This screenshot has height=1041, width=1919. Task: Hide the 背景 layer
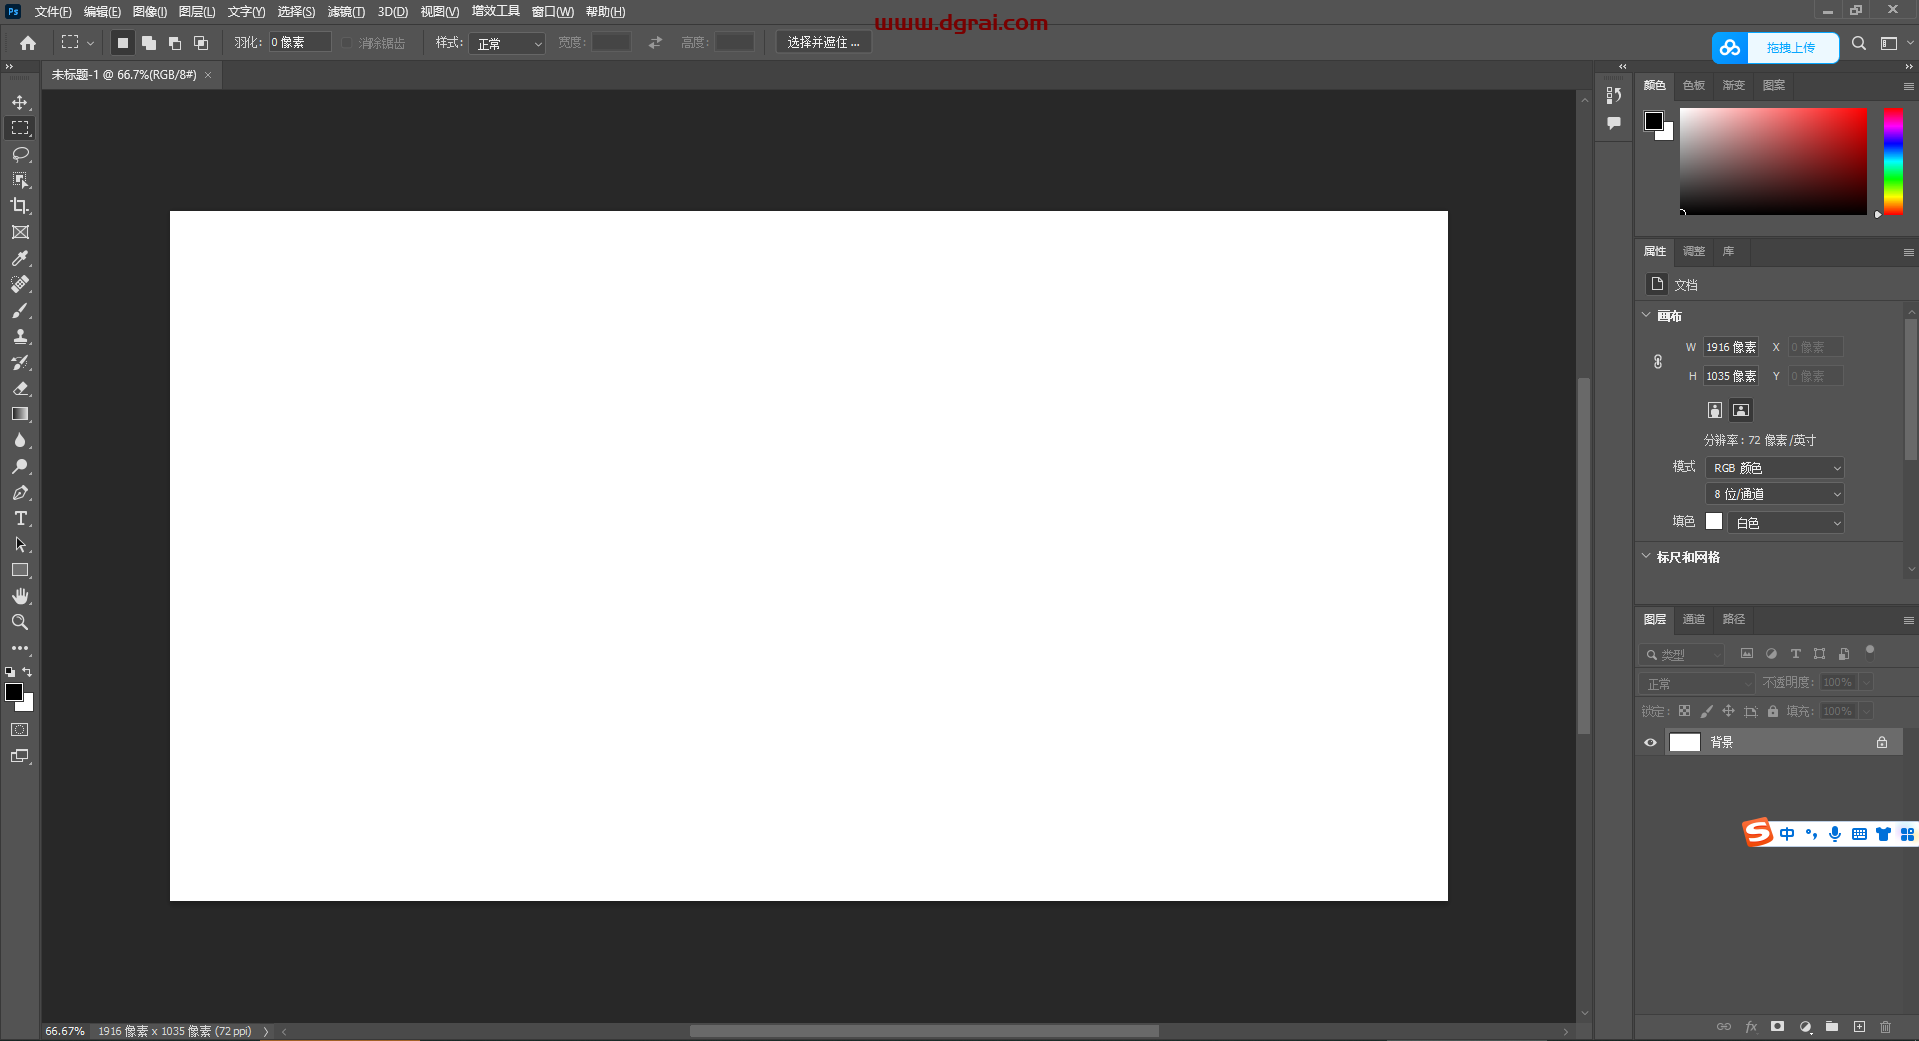1650,742
